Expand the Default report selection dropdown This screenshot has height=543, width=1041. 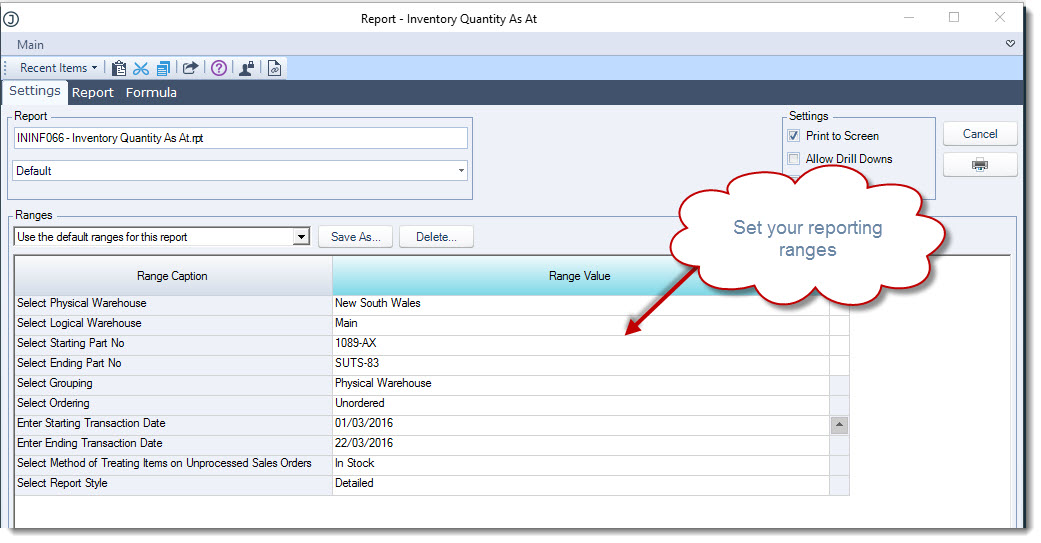[x=461, y=171]
